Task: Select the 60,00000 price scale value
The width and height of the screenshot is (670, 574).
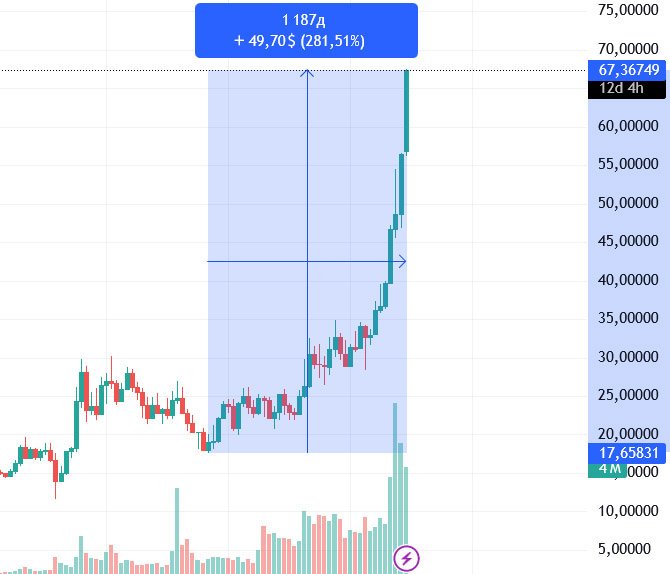Action: click(626, 126)
